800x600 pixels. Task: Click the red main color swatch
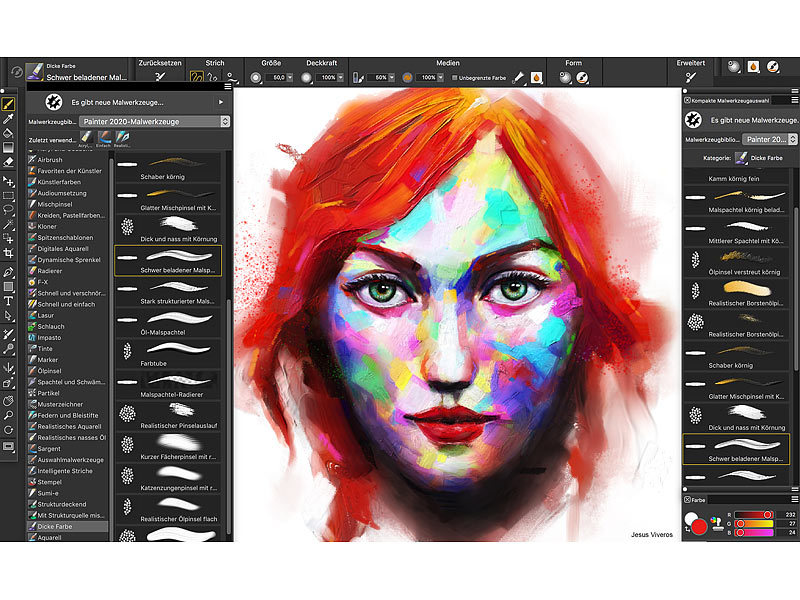click(x=699, y=527)
